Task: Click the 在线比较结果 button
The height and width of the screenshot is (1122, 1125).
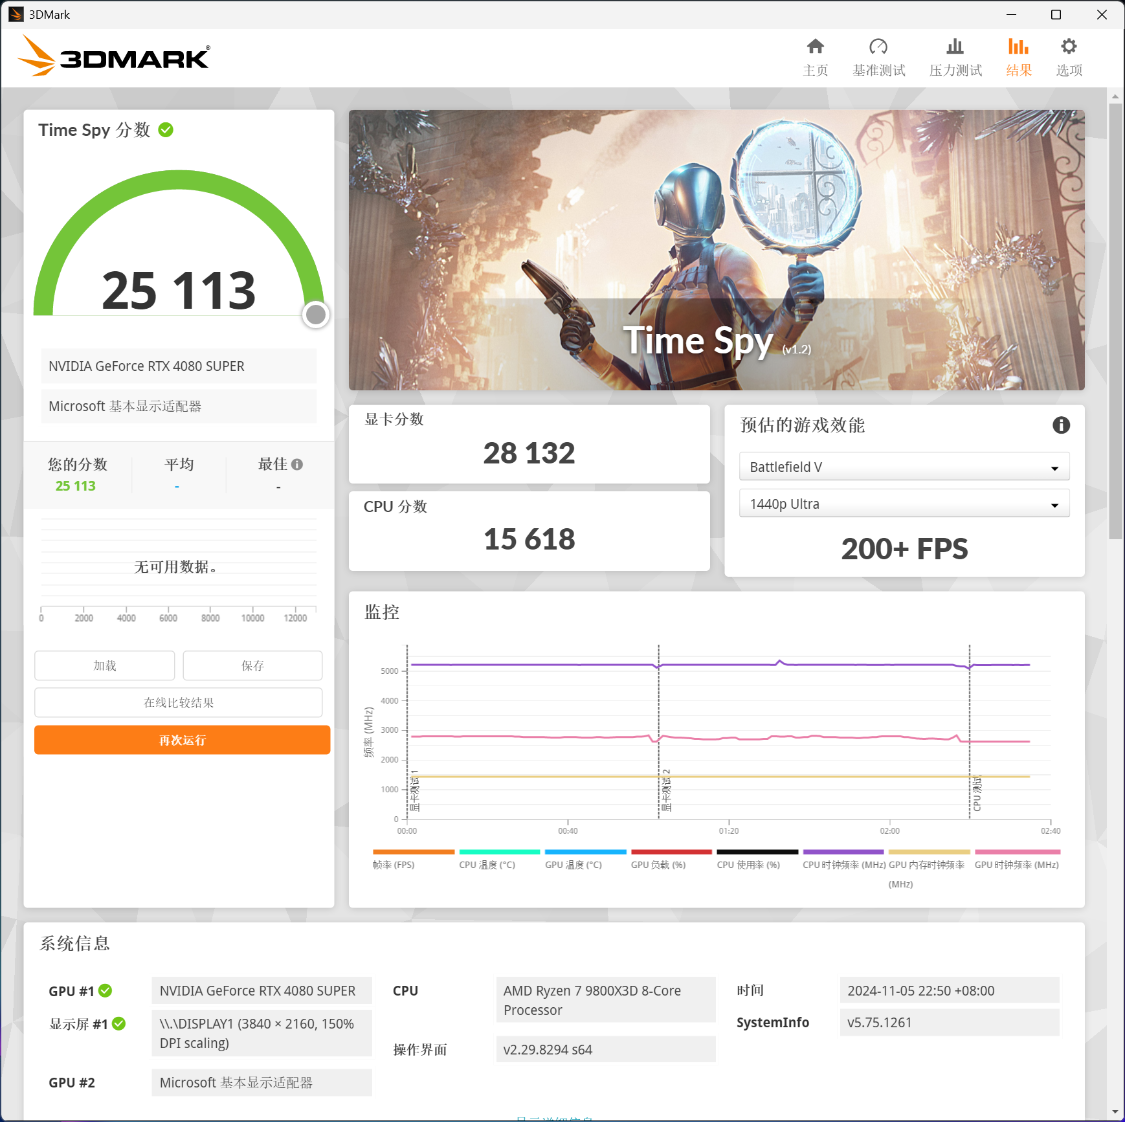Action: click(x=179, y=703)
